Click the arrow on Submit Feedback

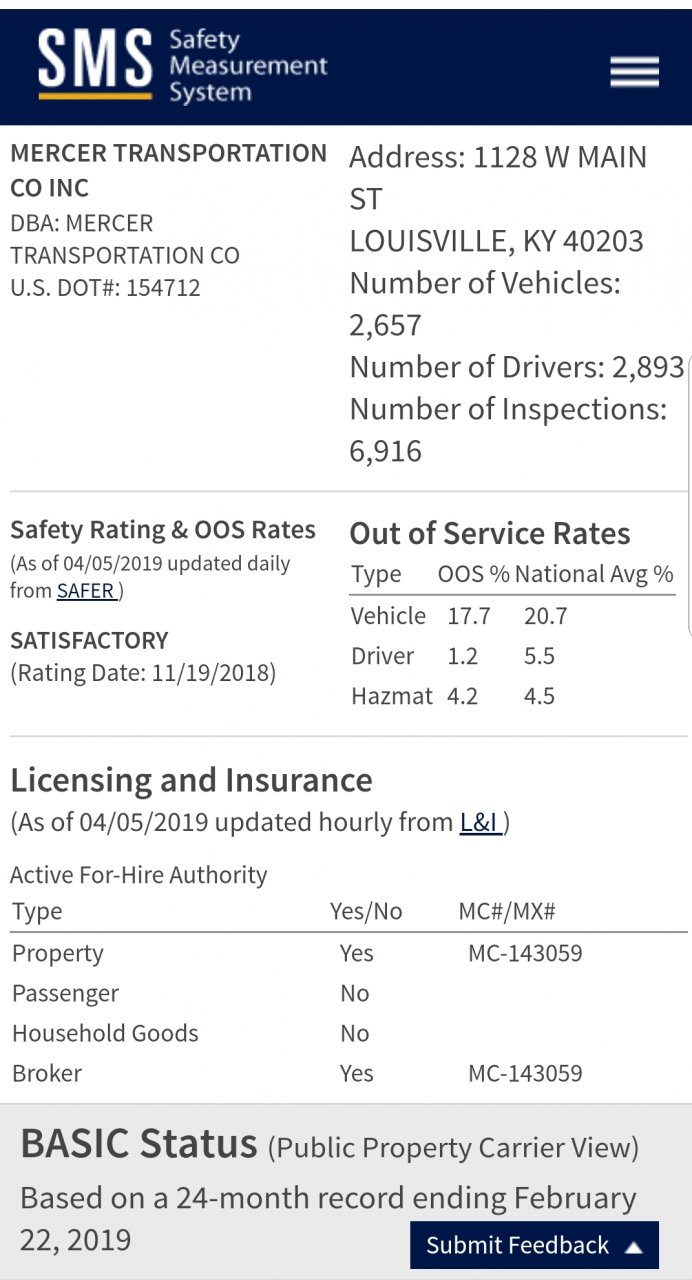(634, 1246)
